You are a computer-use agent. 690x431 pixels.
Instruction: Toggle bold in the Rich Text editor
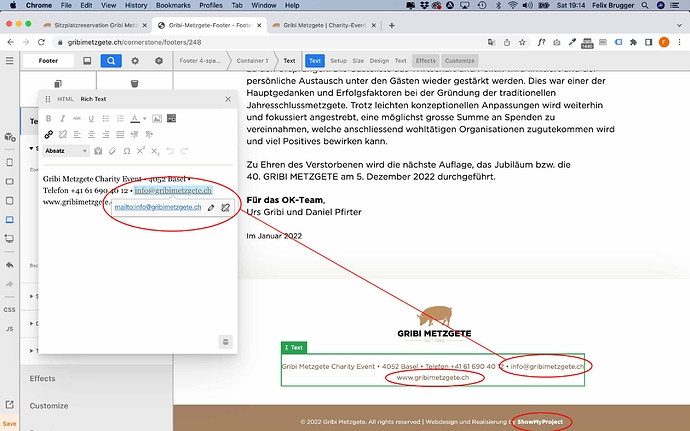coord(48,118)
